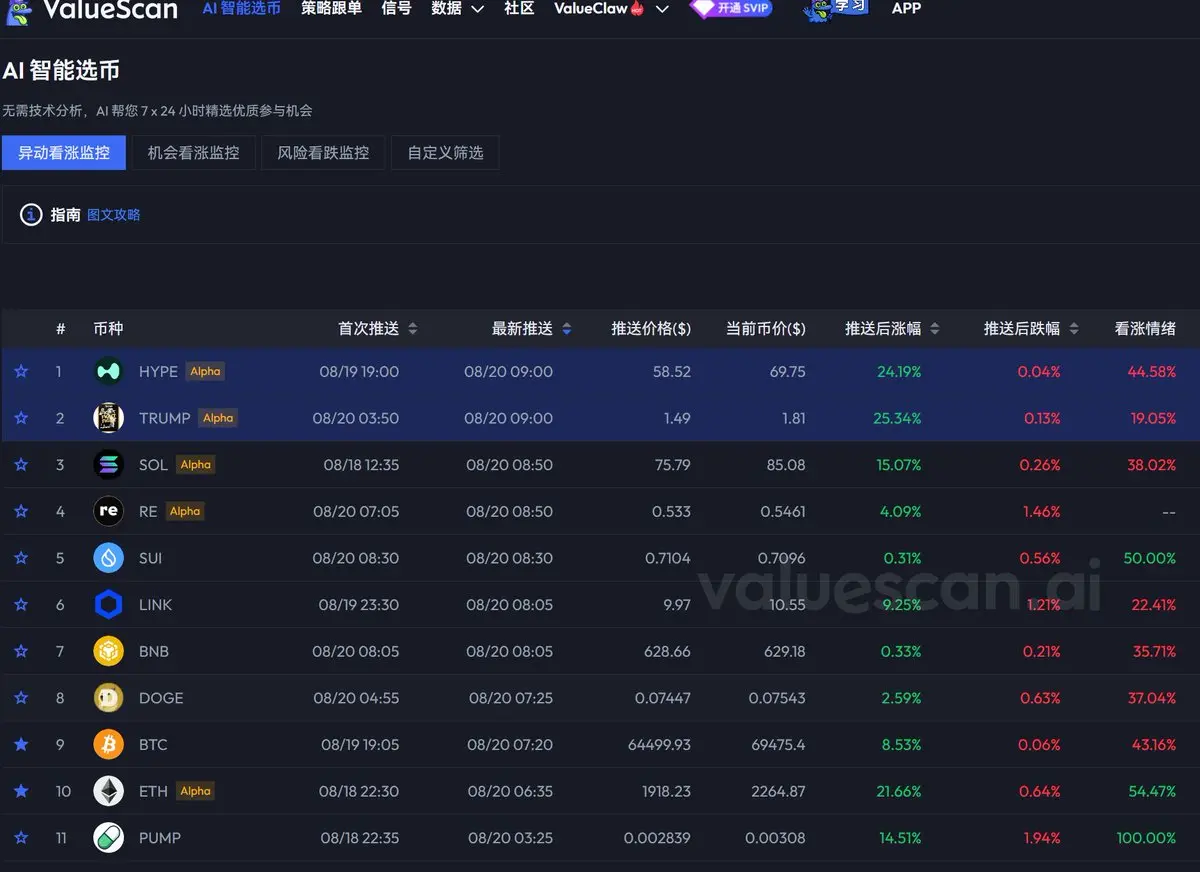Click SOL first push time 08/18 12:35
The image size is (1200, 872).
point(361,465)
